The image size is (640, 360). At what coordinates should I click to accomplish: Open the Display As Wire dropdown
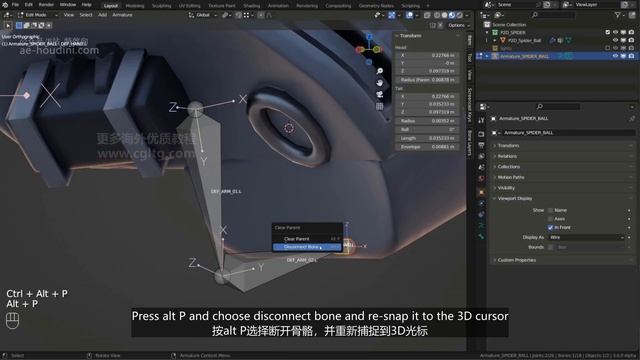[586, 237]
